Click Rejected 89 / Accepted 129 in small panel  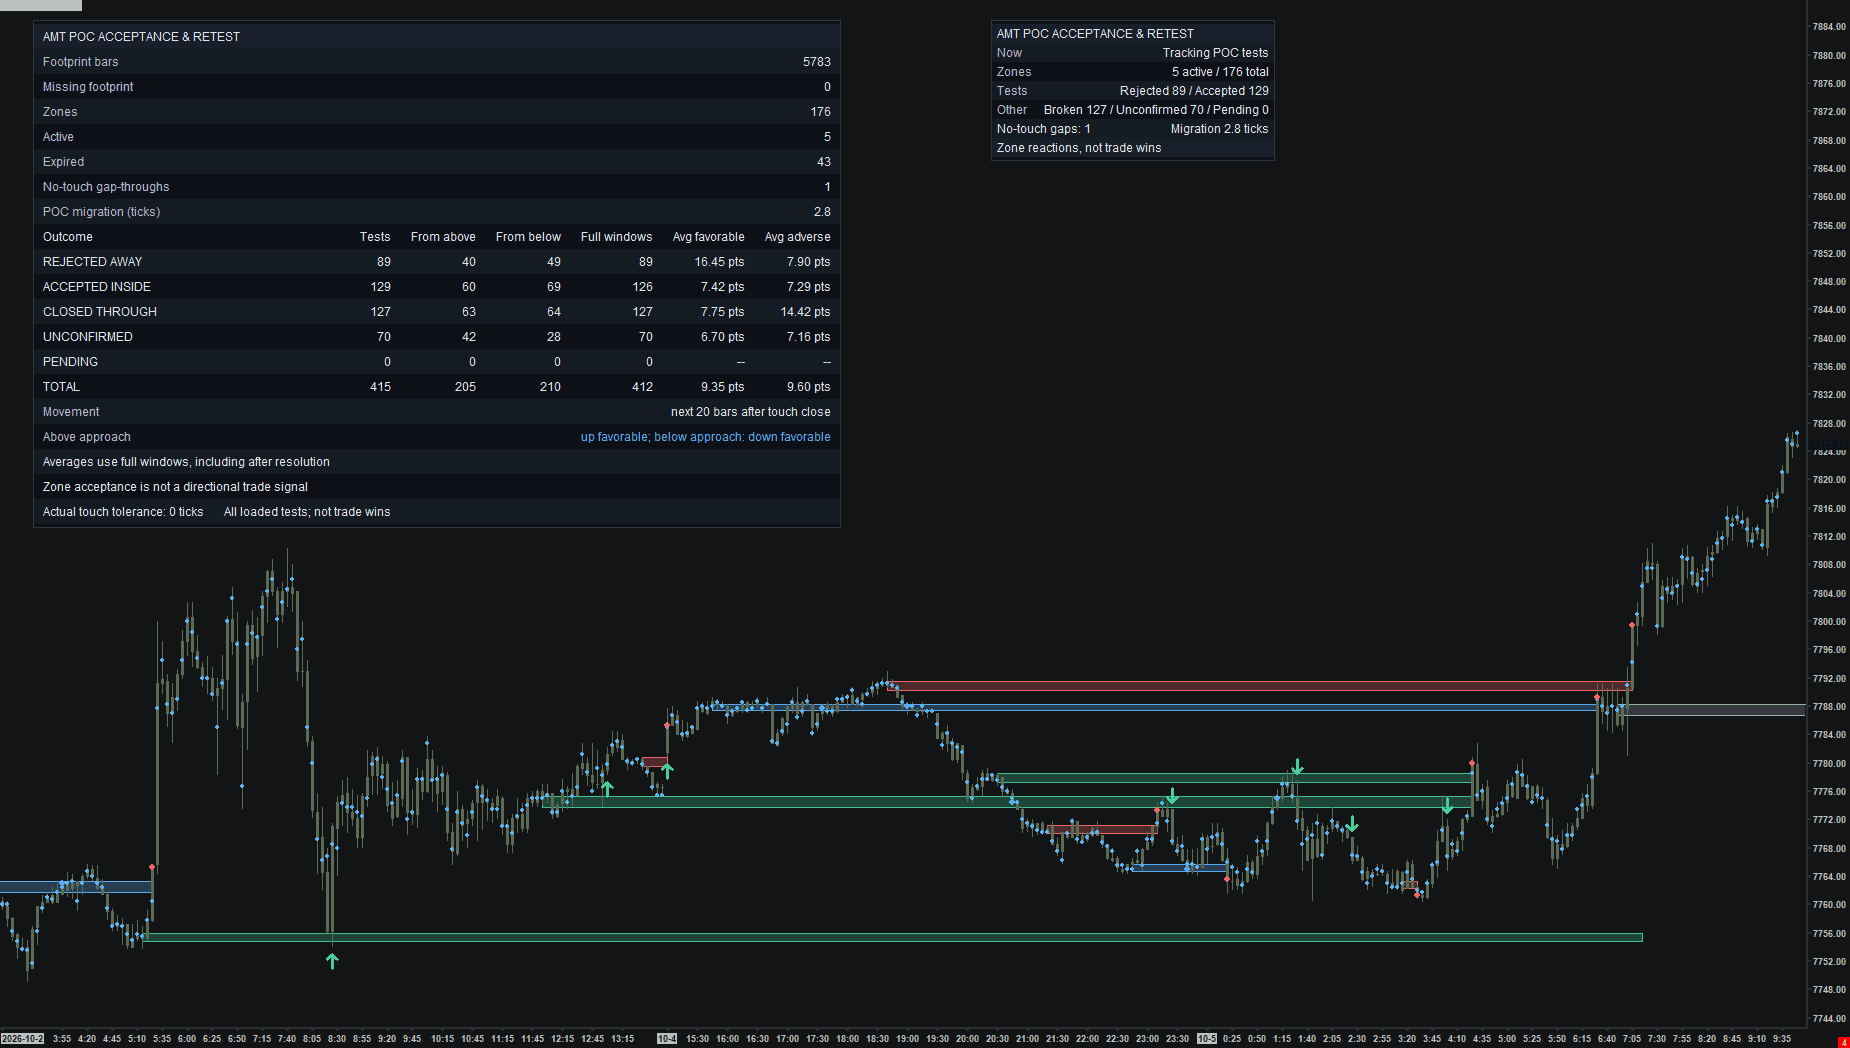(x=1194, y=91)
